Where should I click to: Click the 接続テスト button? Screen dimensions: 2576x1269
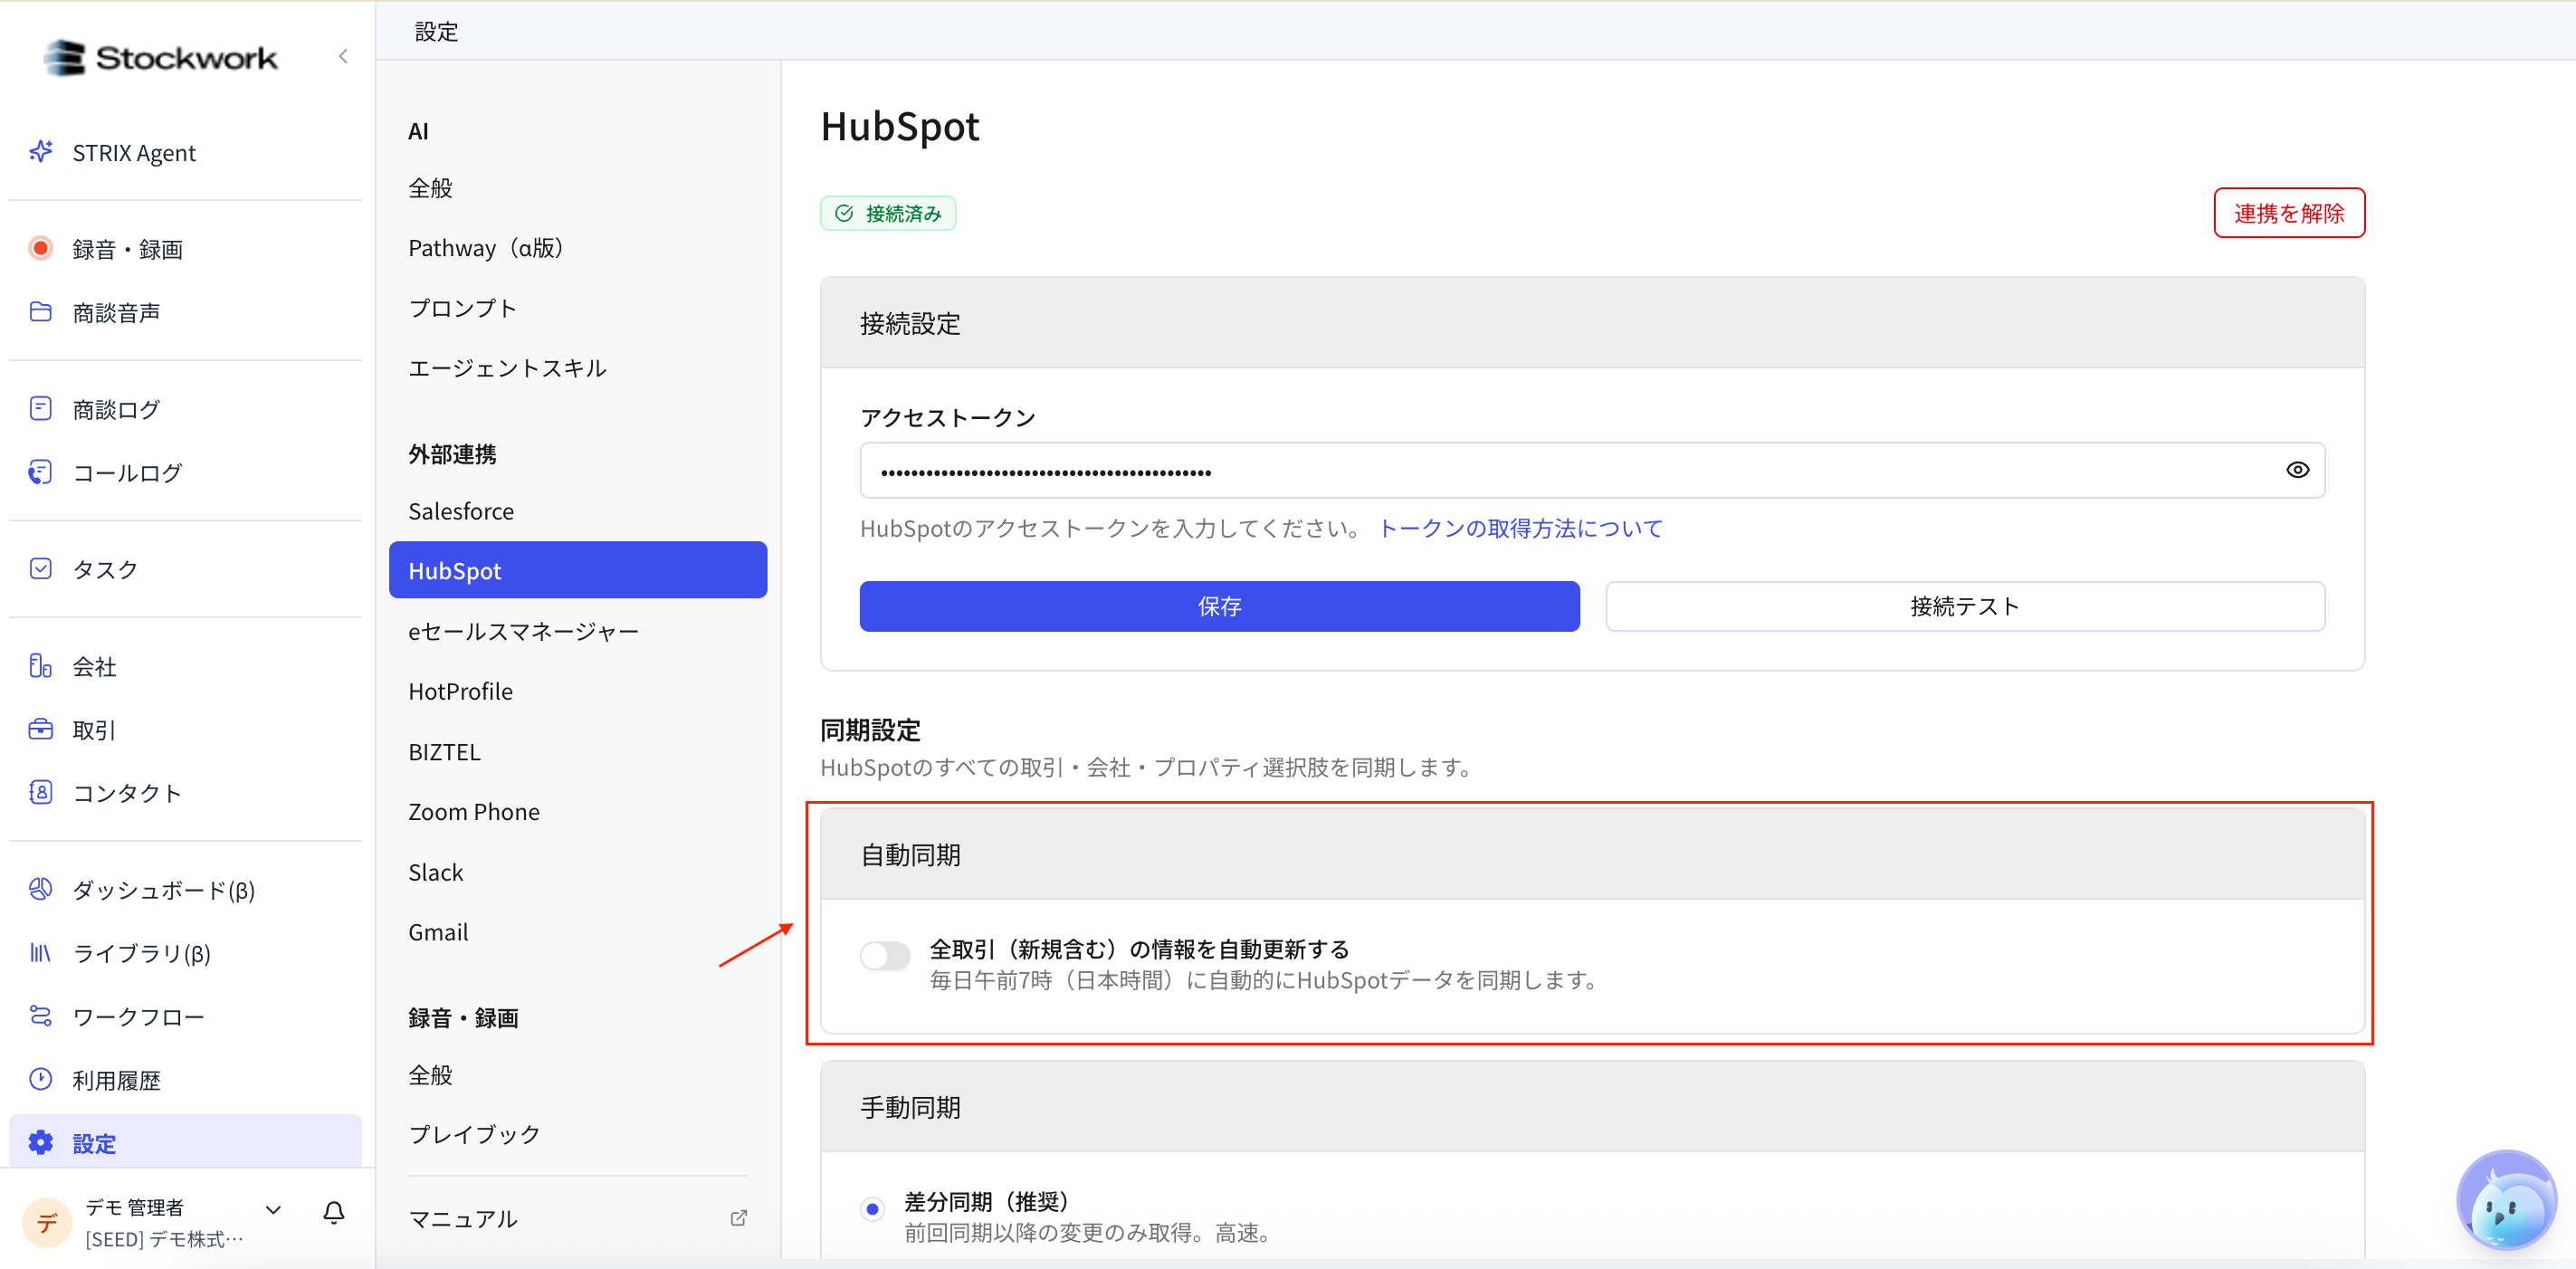1964,606
